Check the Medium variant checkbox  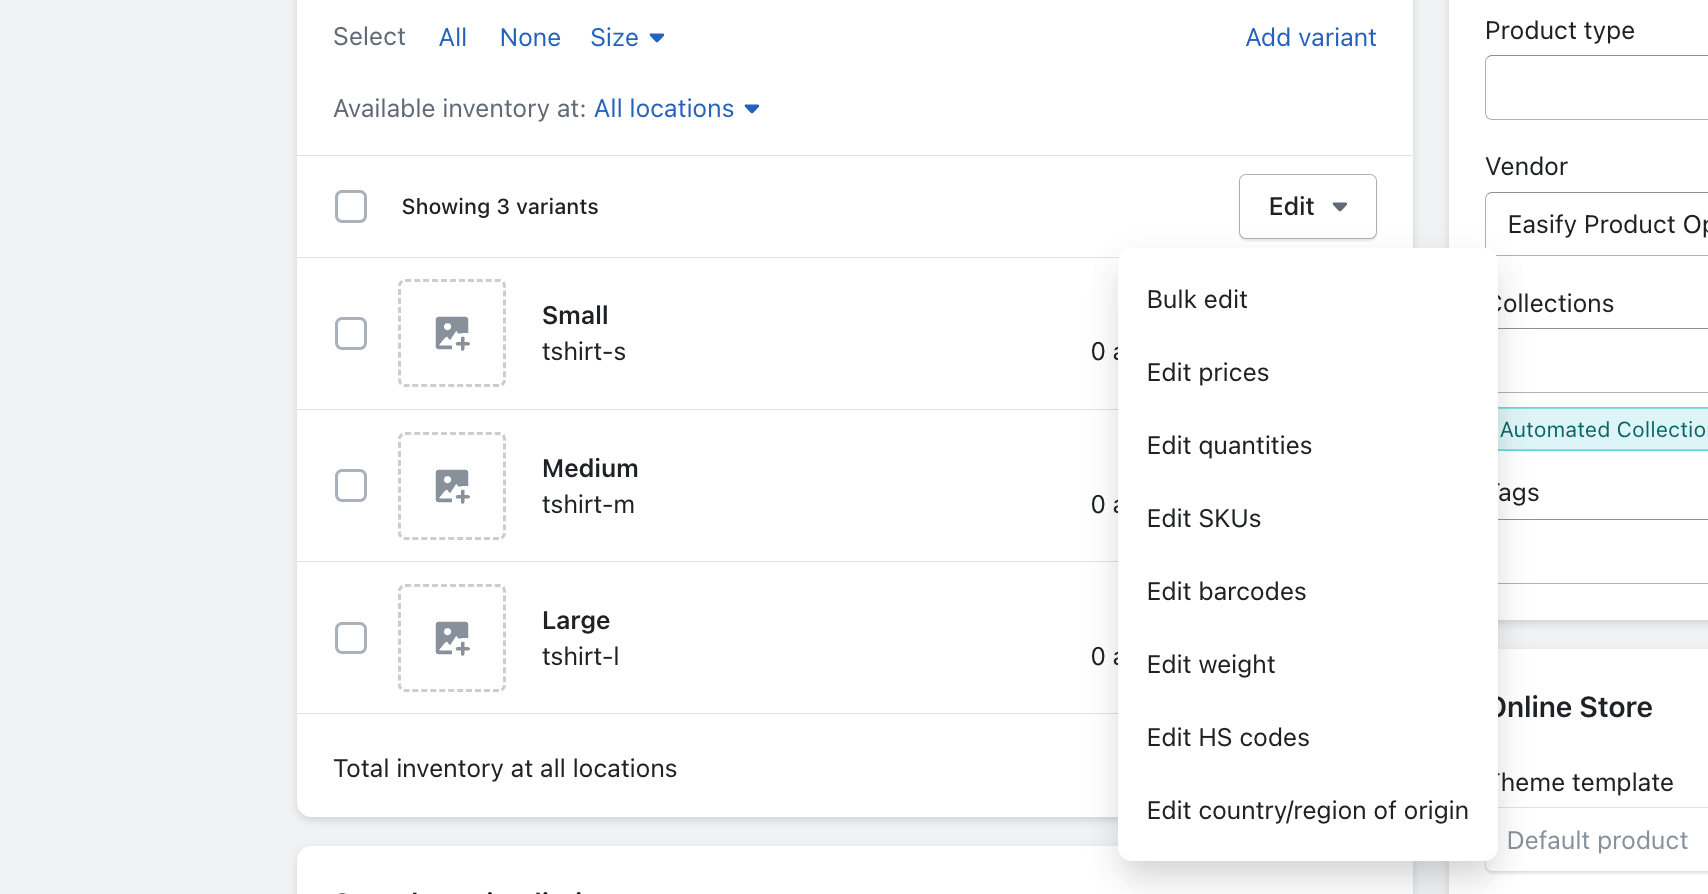point(351,486)
